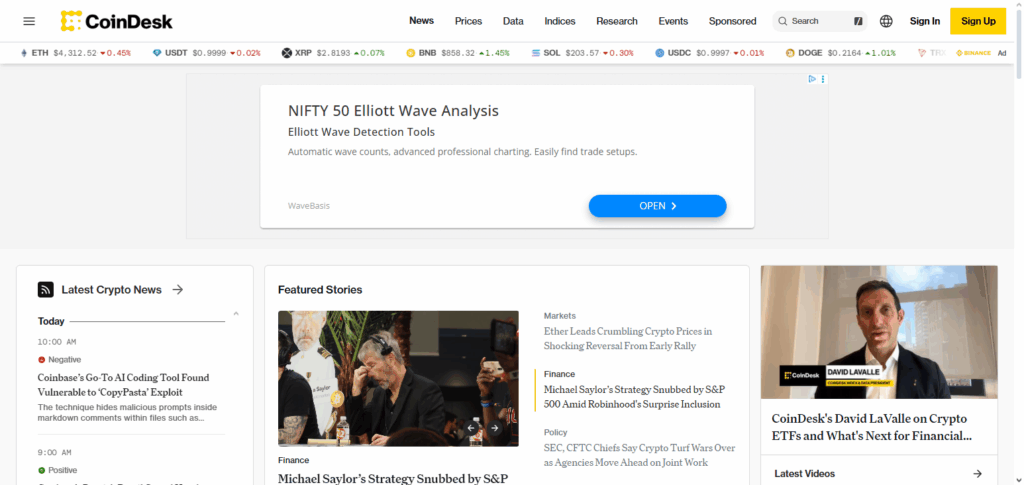Open the hamburger menu icon
This screenshot has width=1024, height=485.
[29, 21]
